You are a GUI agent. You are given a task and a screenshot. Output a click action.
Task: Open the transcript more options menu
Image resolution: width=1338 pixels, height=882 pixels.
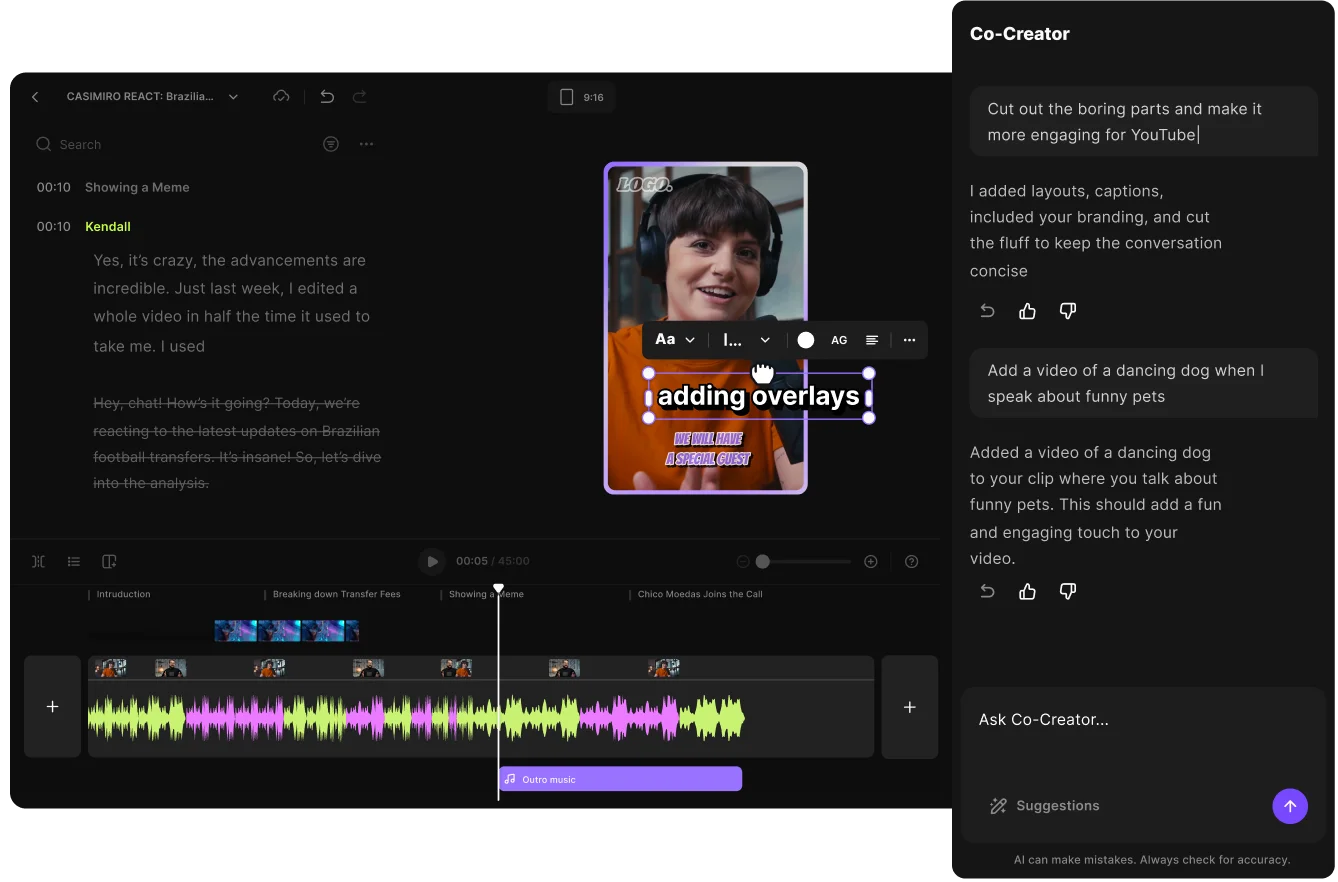click(367, 144)
